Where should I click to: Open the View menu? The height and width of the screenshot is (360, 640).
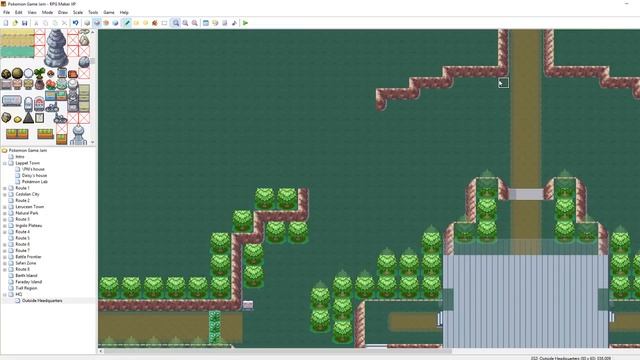pyautogui.click(x=32, y=13)
